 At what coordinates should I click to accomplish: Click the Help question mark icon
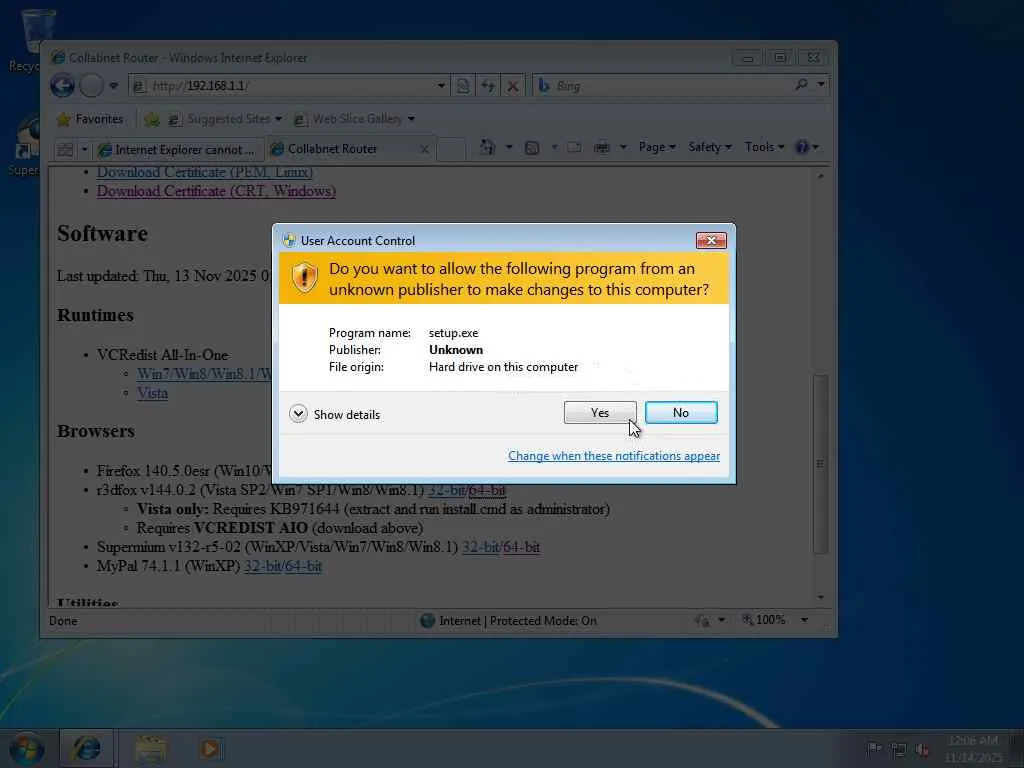(x=801, y=147)
